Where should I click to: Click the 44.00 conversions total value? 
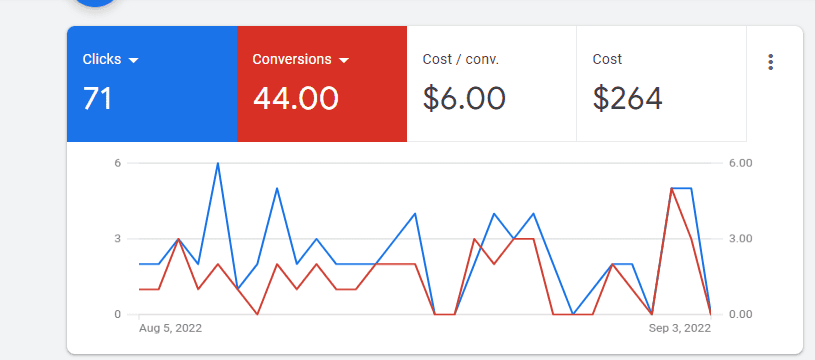[x=296, y=98]
